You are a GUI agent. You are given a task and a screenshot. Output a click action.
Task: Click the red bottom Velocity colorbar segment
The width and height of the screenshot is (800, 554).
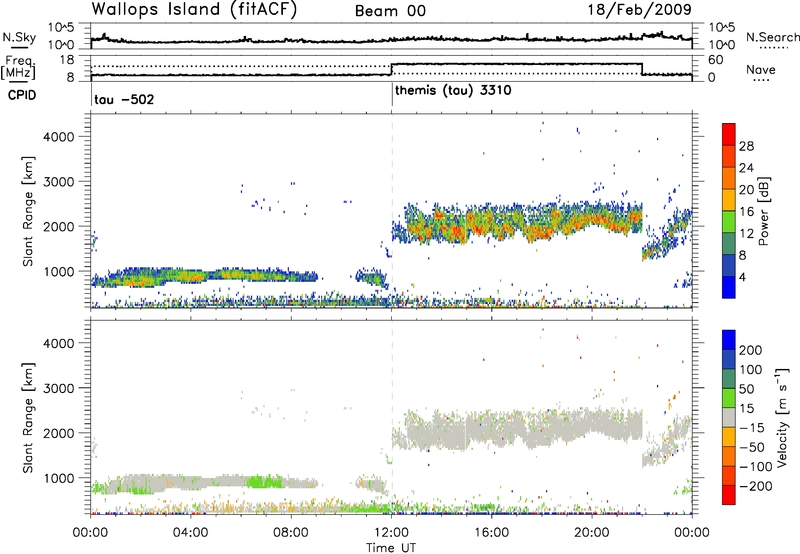pyautogui.click(x=729, y=495)
